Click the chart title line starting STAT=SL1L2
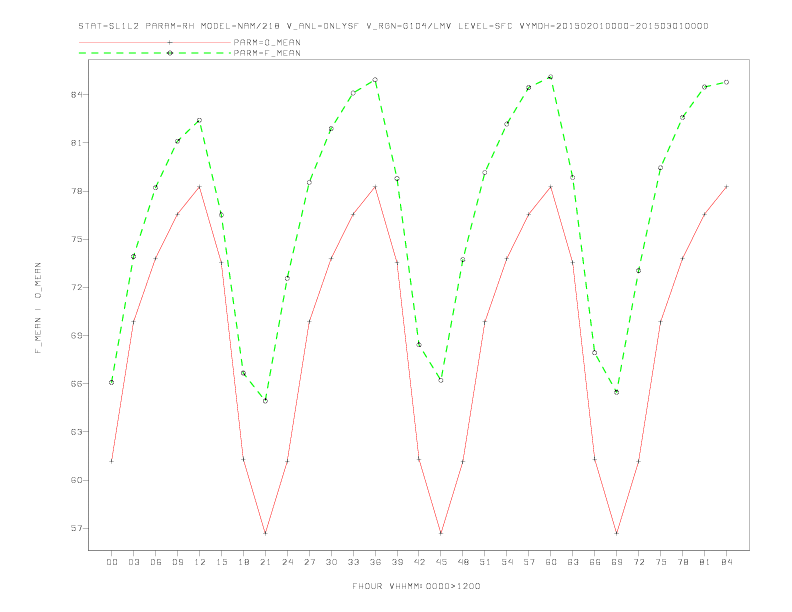The image size is (792, 612). click(393, 26)
